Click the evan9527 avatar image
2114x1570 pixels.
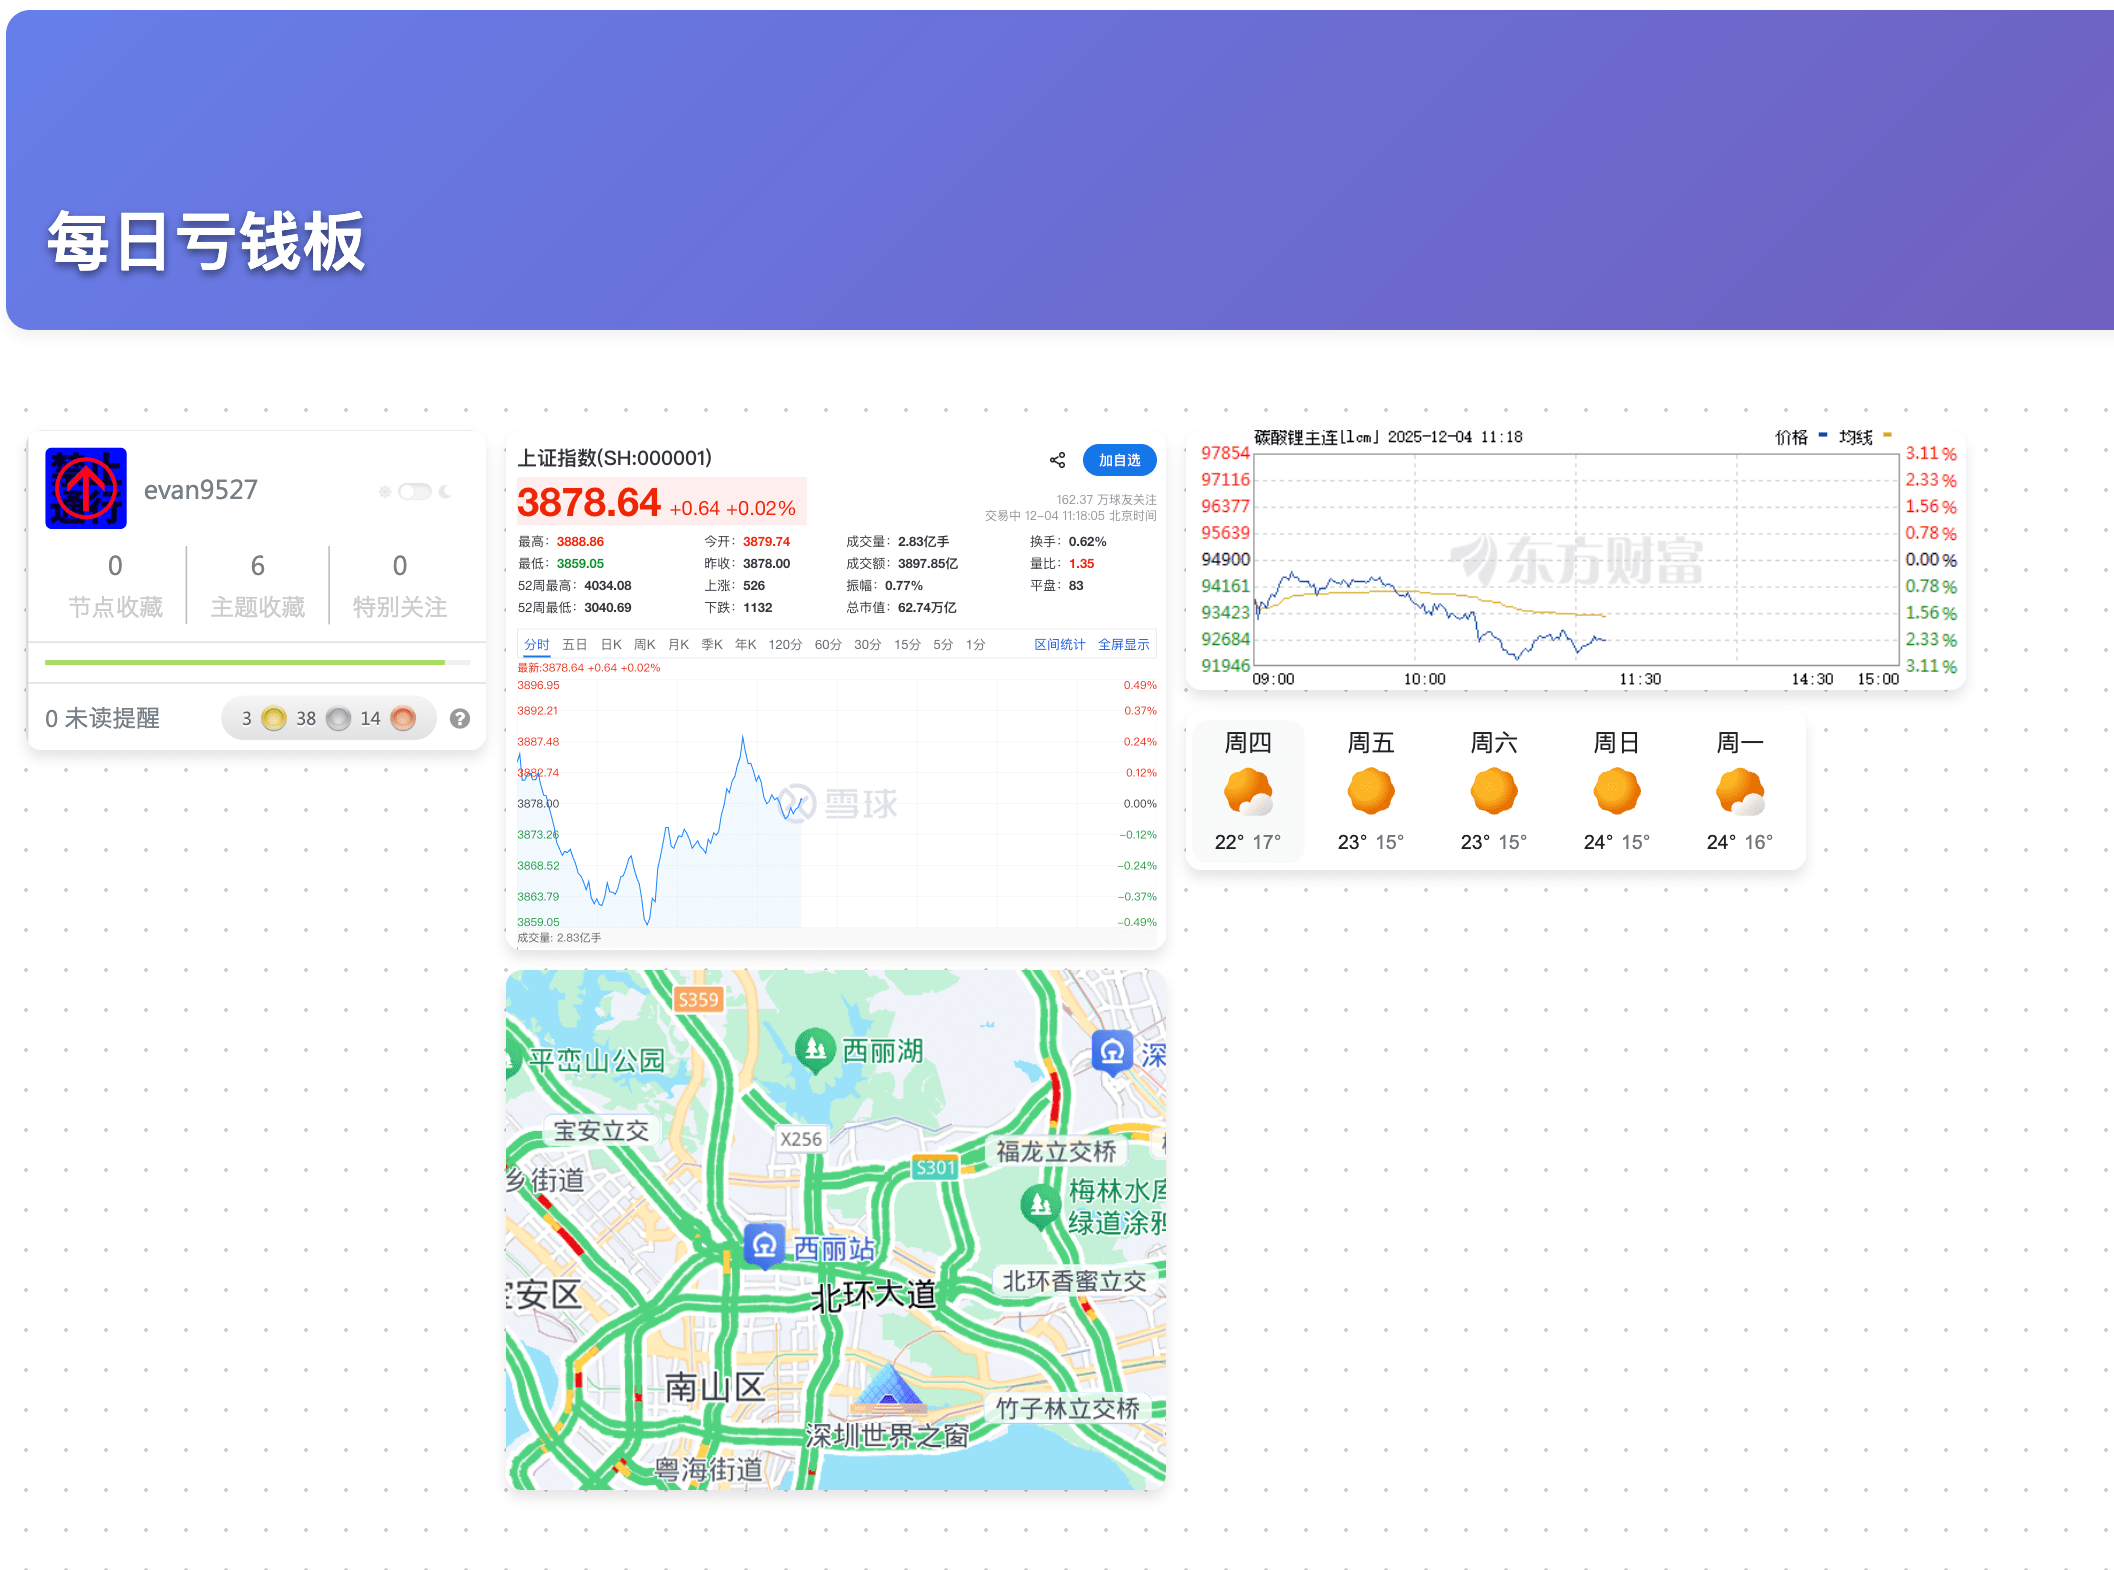86,488
